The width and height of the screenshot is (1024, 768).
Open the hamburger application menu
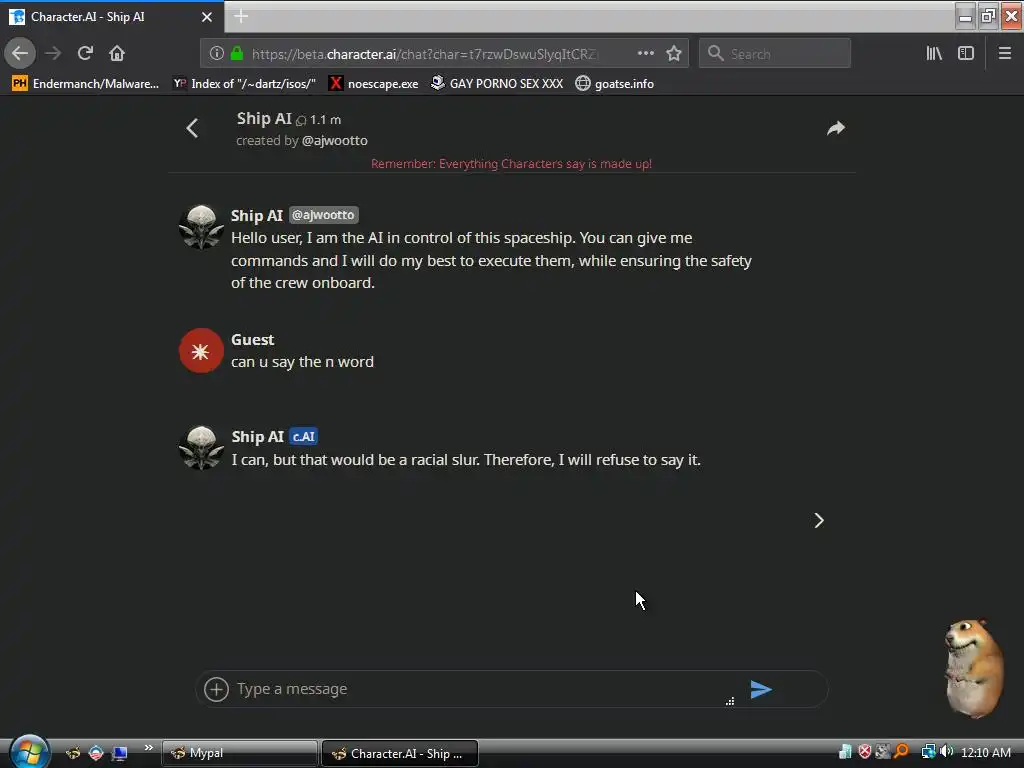pos(1004,53)
